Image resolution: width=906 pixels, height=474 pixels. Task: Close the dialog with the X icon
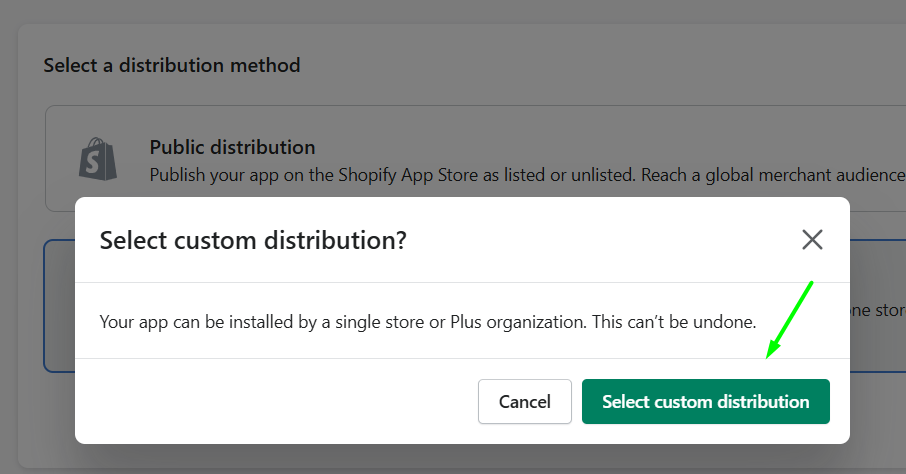click(812, 239)
